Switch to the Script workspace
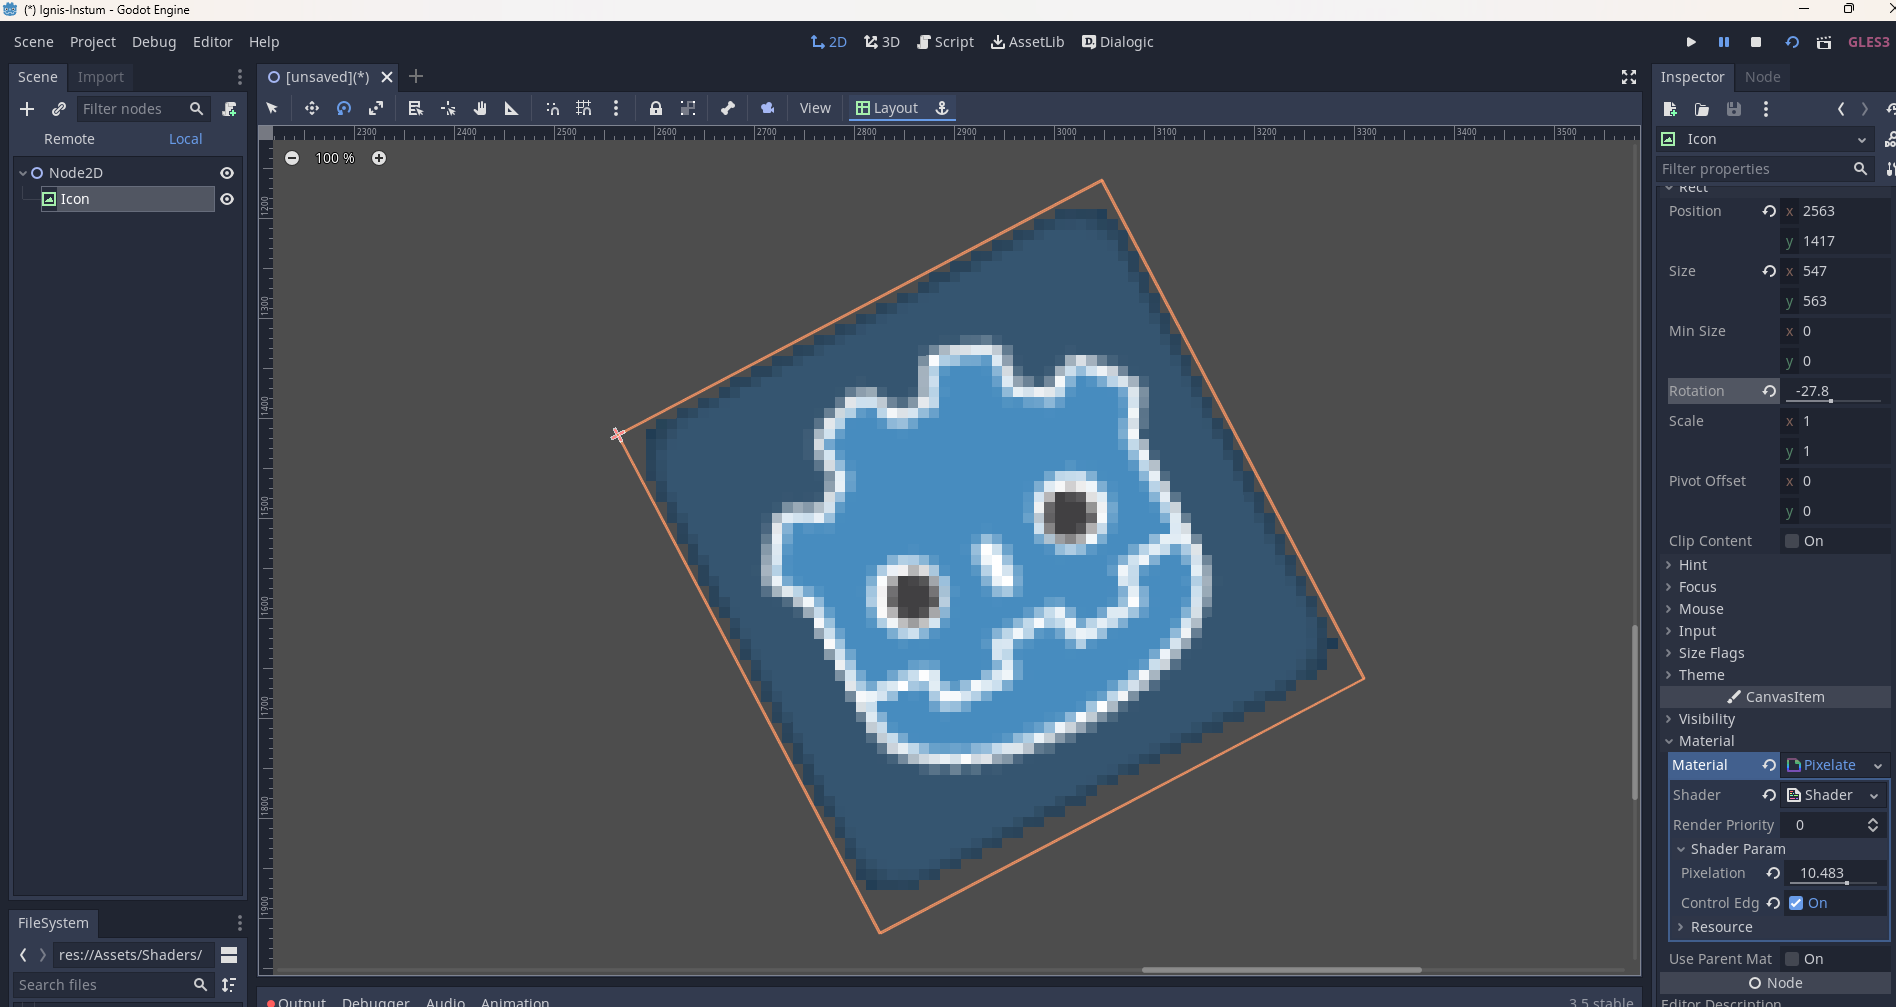1896x1007 pixels. click(x=945, y=42)
